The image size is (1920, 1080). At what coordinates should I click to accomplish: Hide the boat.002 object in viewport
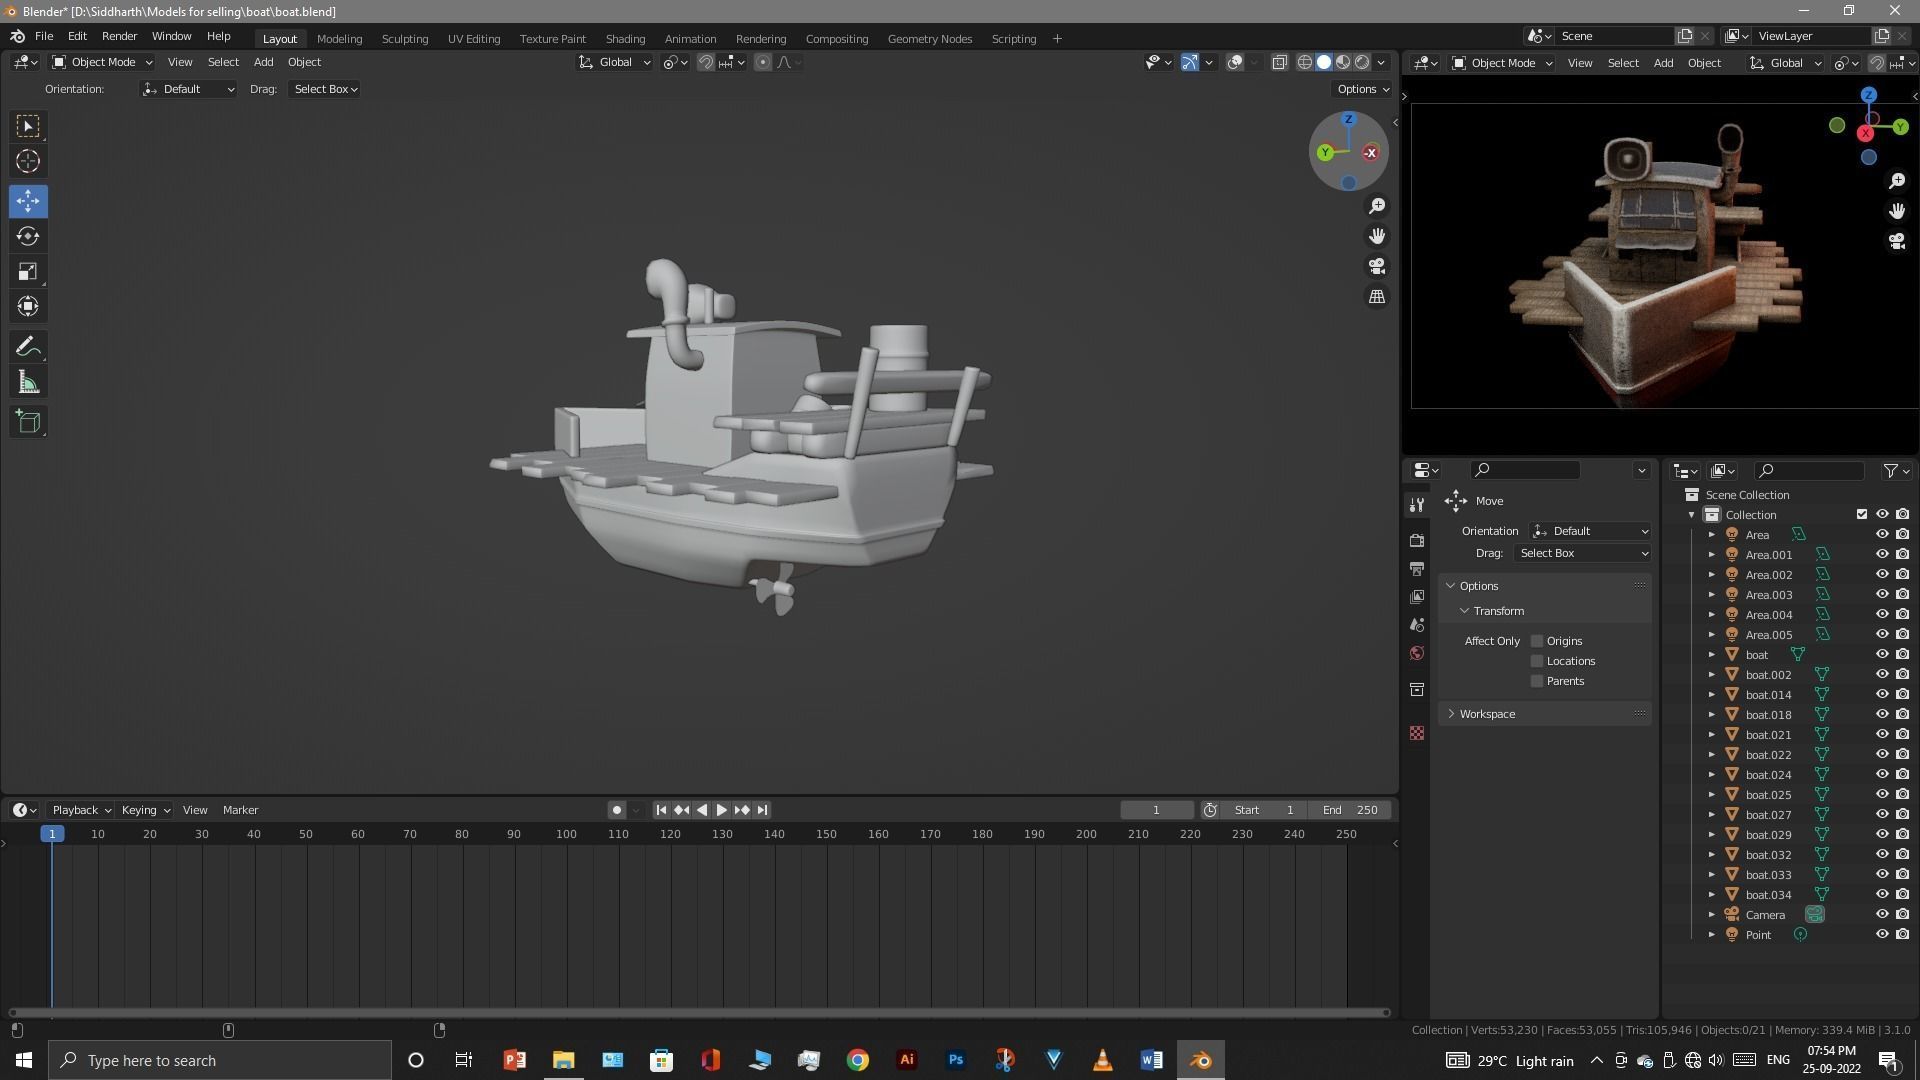pos(1881,675)
